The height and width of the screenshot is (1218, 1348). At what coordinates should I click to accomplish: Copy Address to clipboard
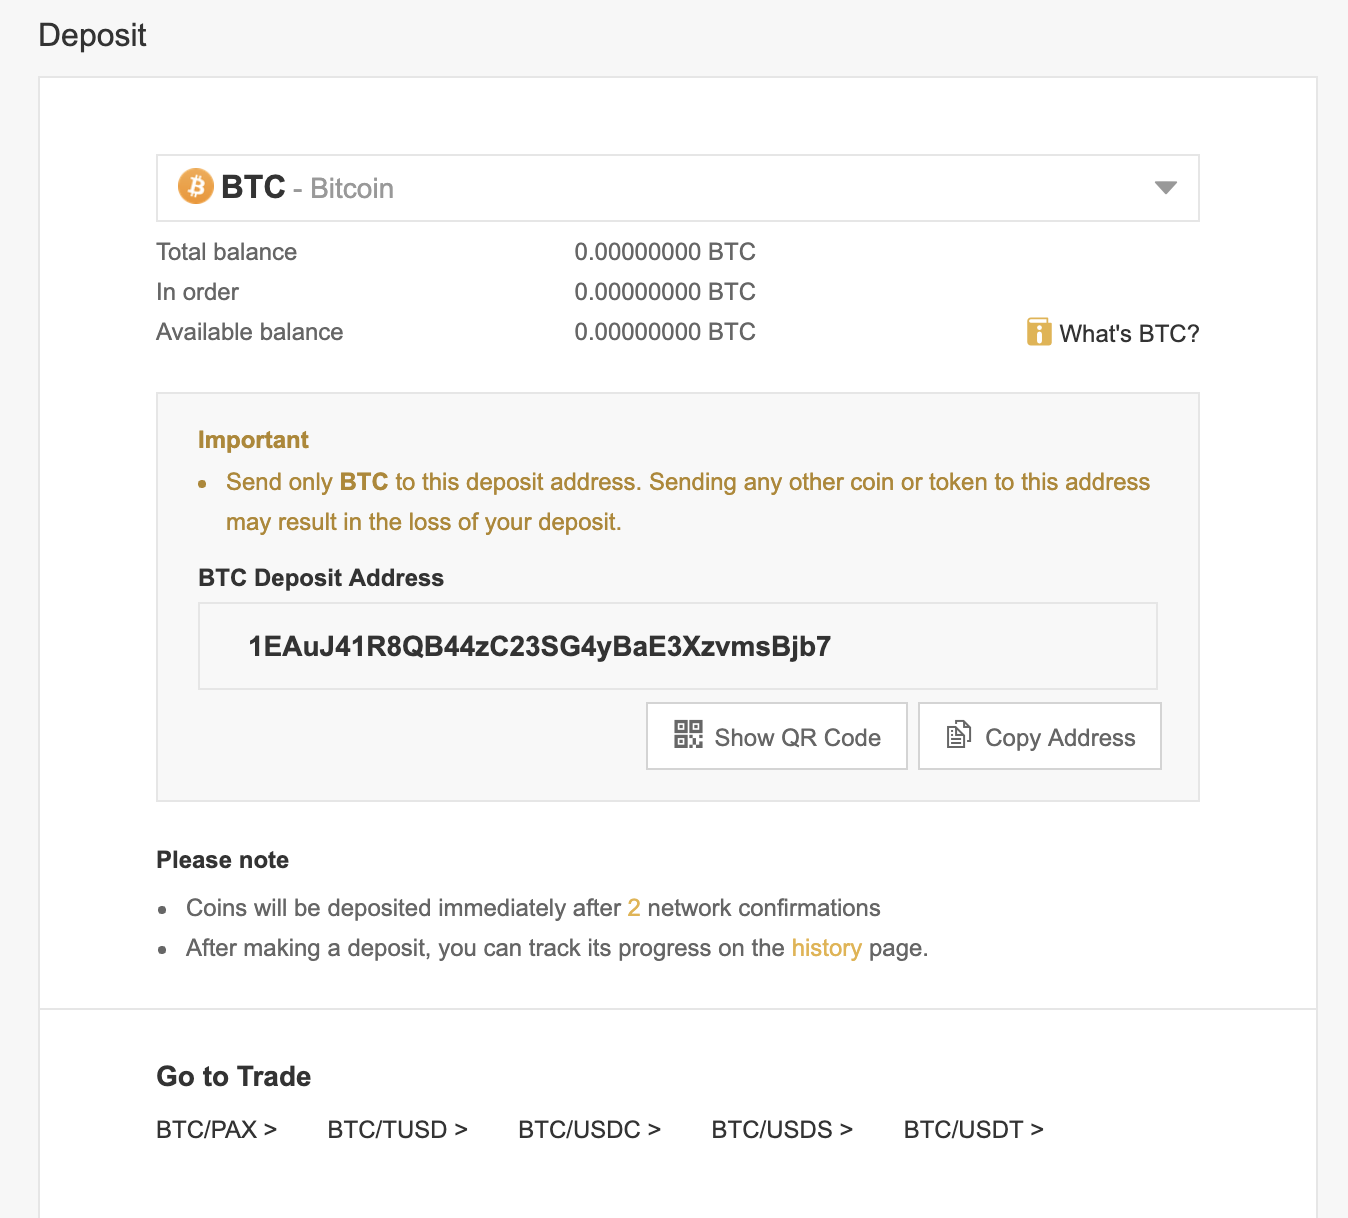[1040, 736]
